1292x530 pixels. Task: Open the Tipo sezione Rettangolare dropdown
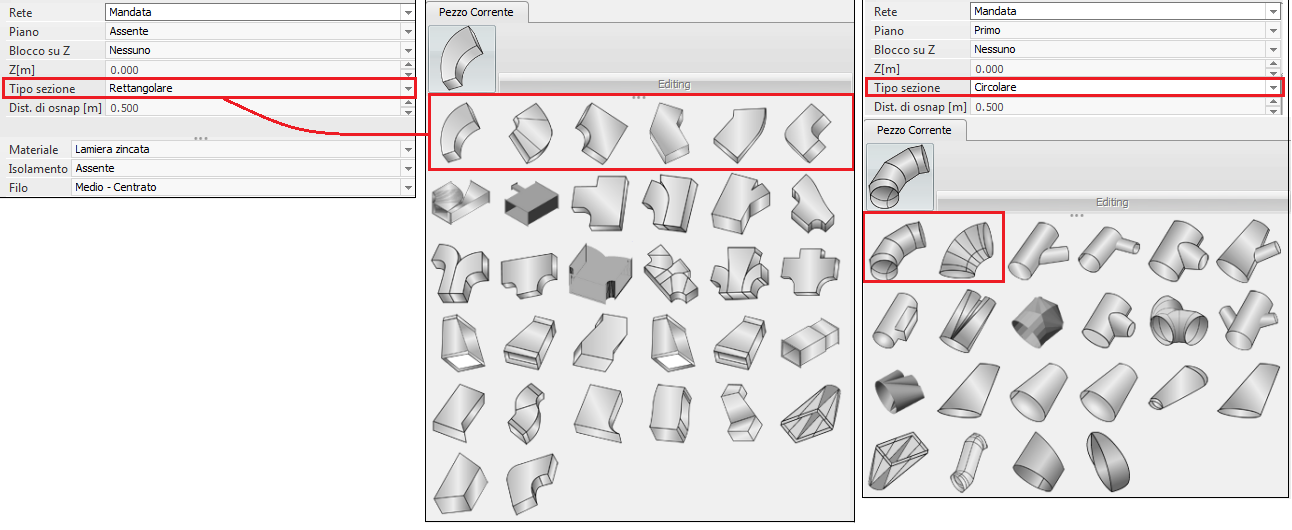coord(408,89)
